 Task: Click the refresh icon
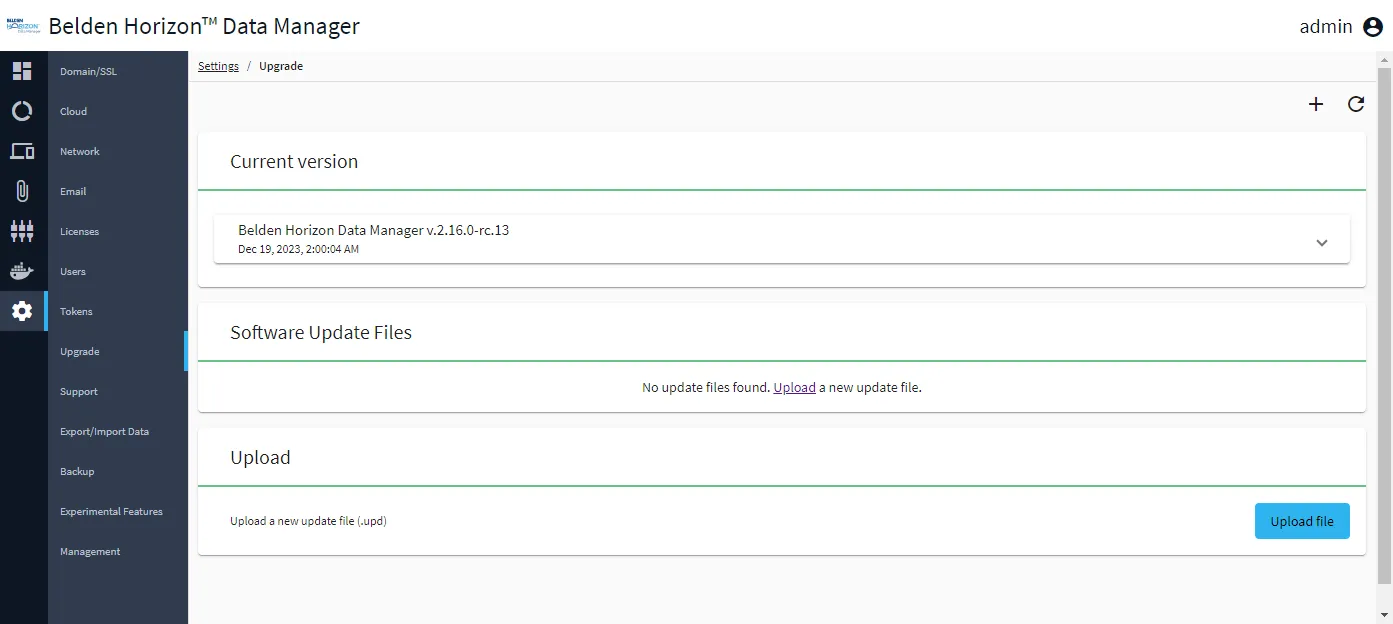tap(1356, 104)
